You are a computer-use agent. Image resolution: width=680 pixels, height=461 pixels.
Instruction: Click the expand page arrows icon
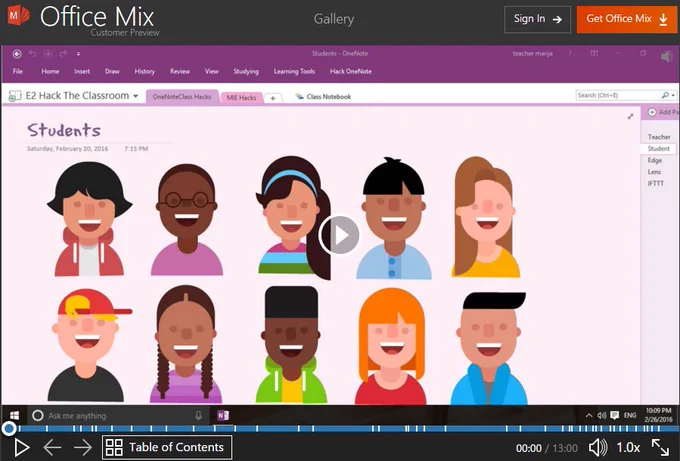point(630,116)
